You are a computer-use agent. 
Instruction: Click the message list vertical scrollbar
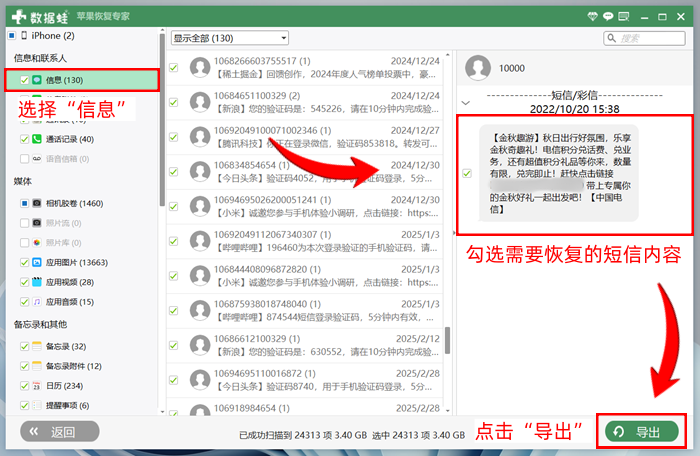pyautogui.click(x=447, y=340)
